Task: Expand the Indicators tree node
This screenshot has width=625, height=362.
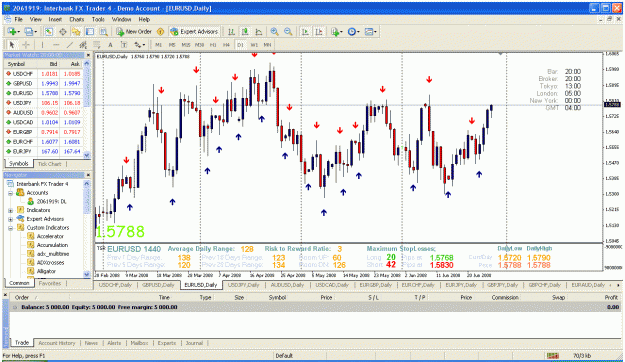Action: 11,210
